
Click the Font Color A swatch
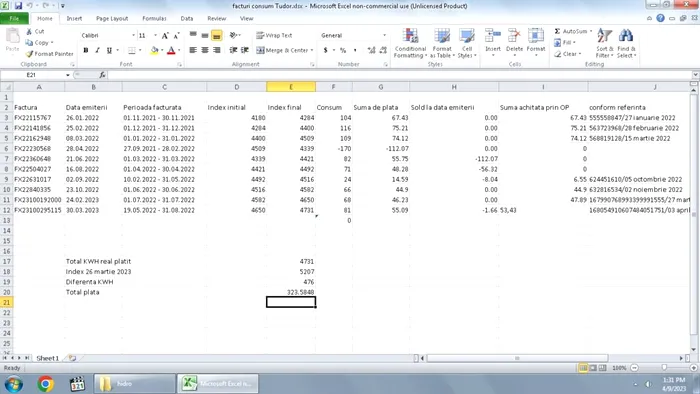pyautogui.click(x=171, y=50)
